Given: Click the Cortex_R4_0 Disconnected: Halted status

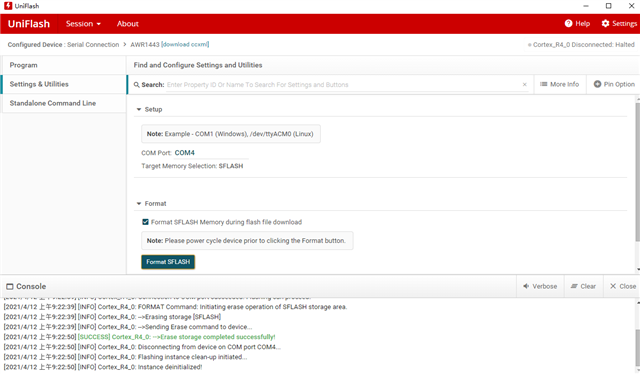Looking at the screenshot, I should point(581,45).
